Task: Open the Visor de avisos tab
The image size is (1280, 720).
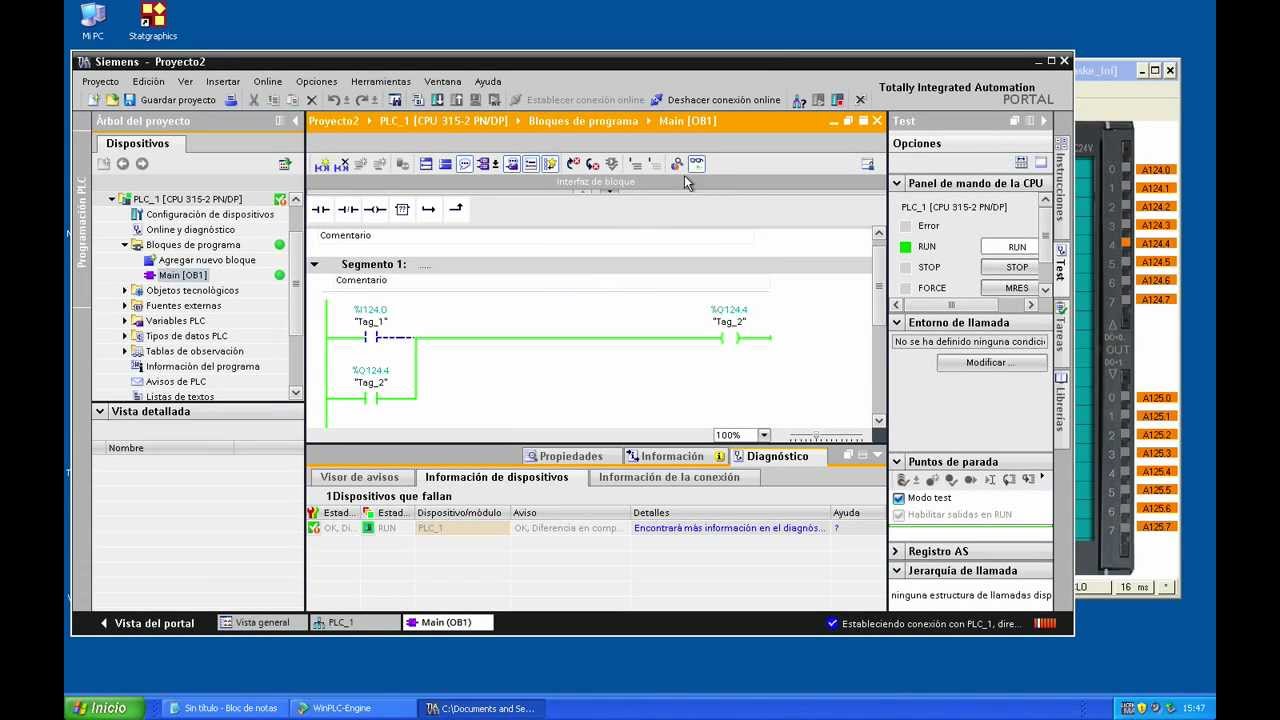Action: coord(359,478)
